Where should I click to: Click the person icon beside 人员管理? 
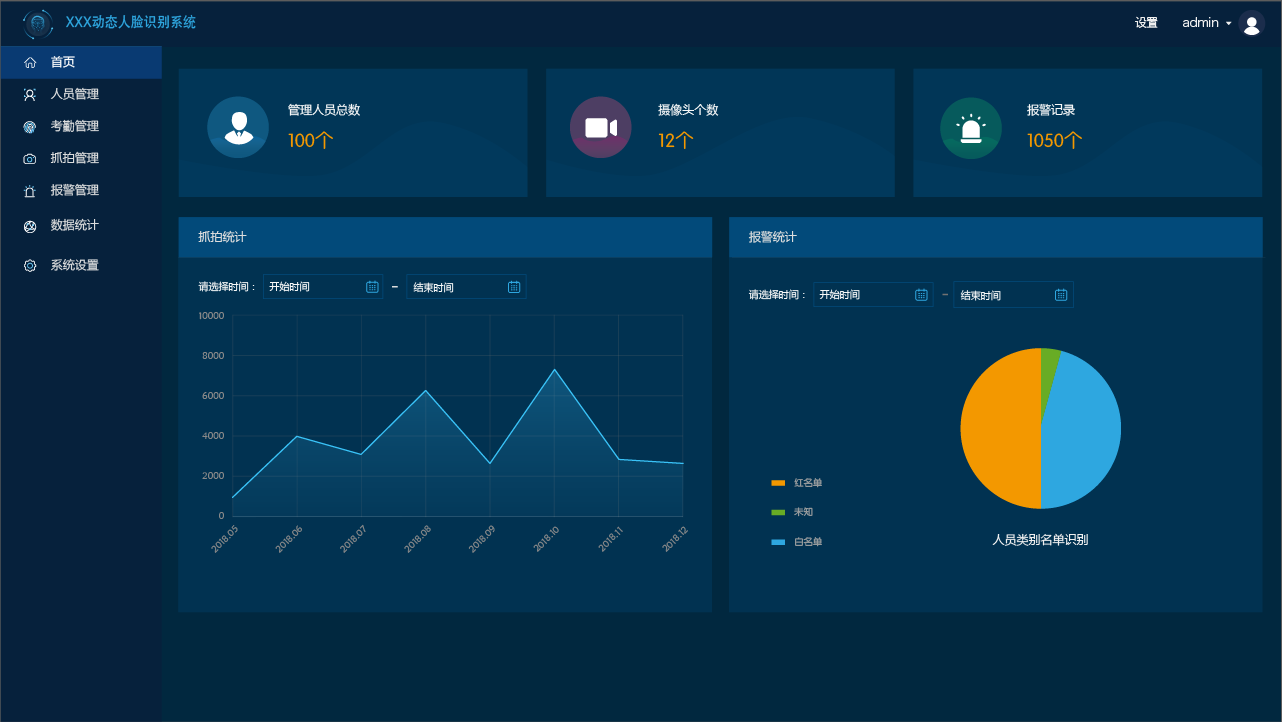coord(30,94)
